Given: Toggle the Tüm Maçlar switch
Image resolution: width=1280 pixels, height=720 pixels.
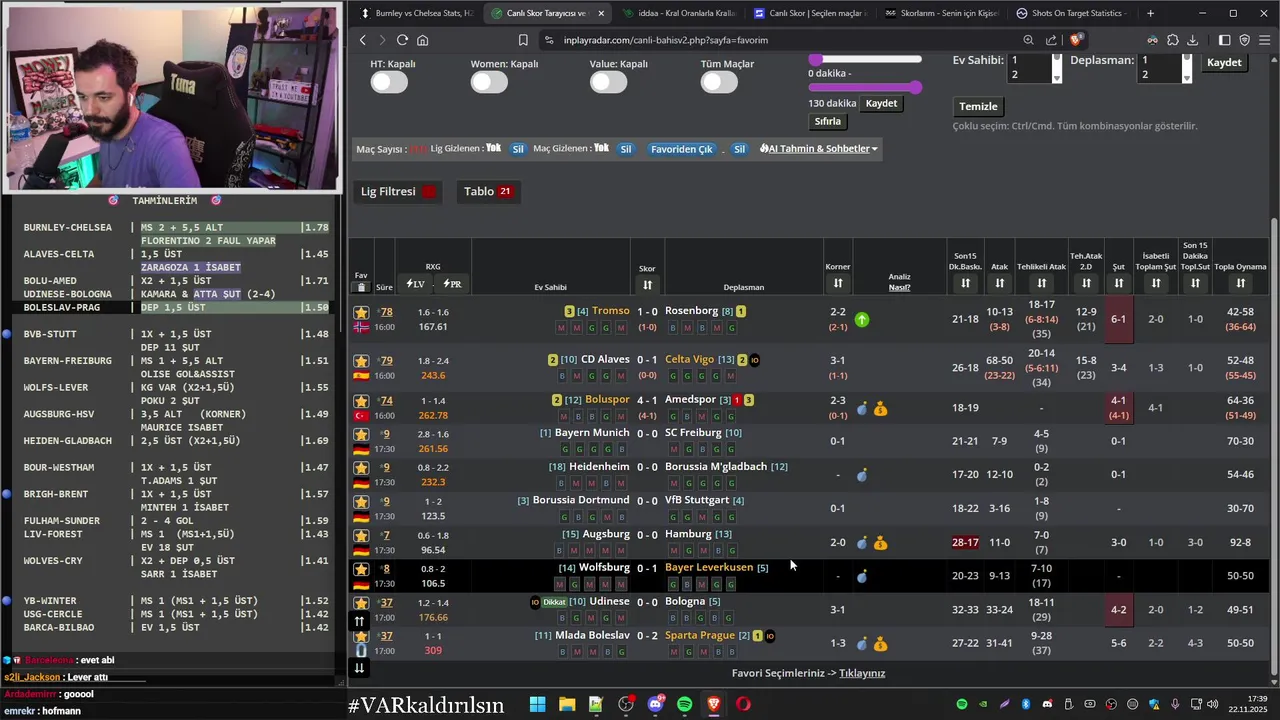Looking at the screenshot, I should click(719, 82).
